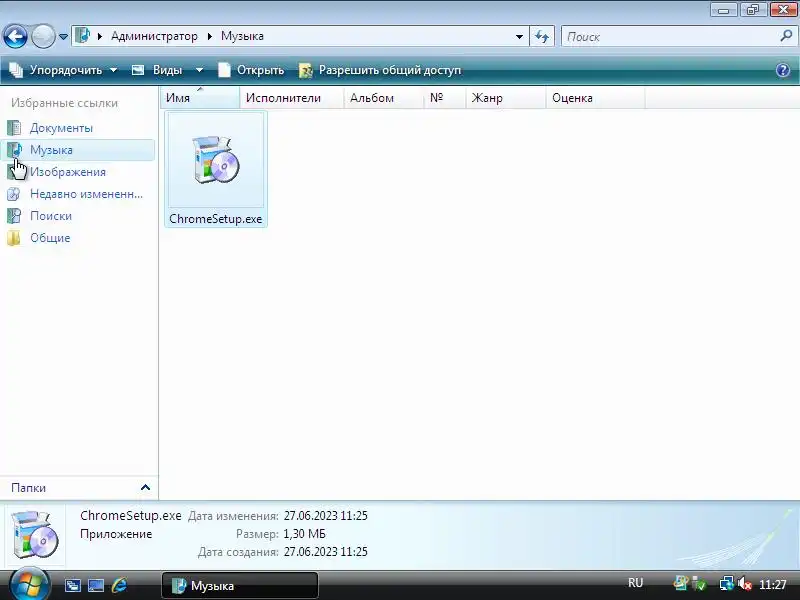The width and height of the screenshot is (800, 600).
Task: Open Документы in favorite links
Action: (61, 128)
